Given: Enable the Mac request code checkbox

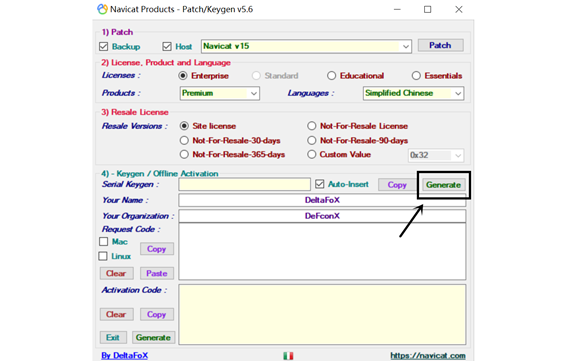Looking at the screenshot, I should [x=104, y=241].
